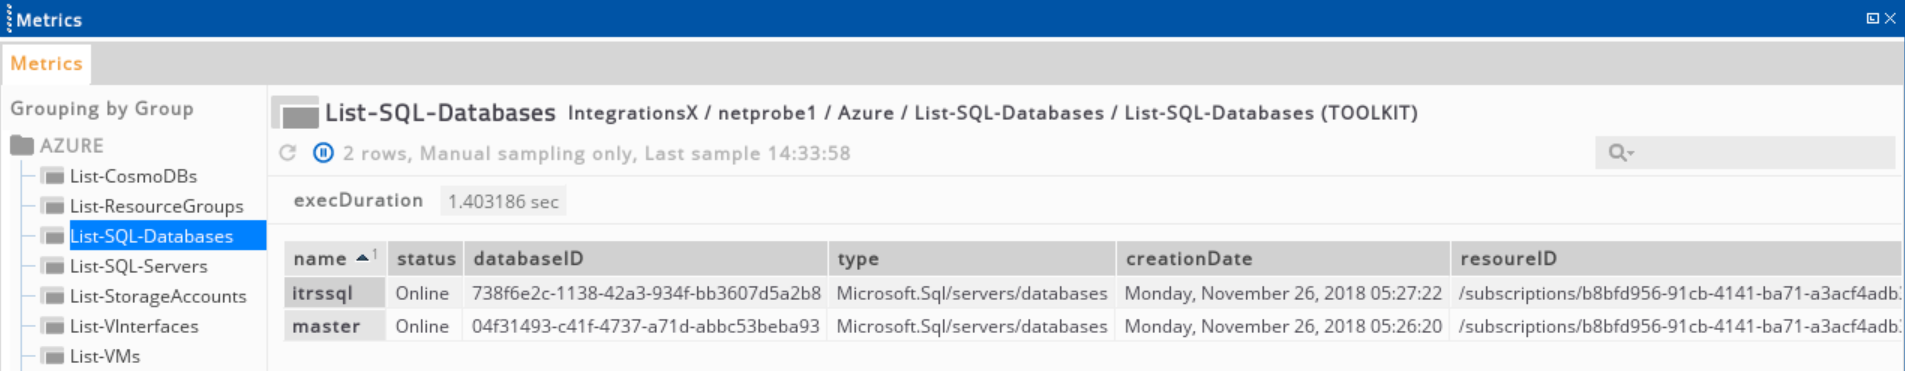Image resolution: width=1905 pixels, height=371 pixels.
Task: Click the large List-SQL-Databases header icon
Action: pyautogui.click(x=296, y=113)
